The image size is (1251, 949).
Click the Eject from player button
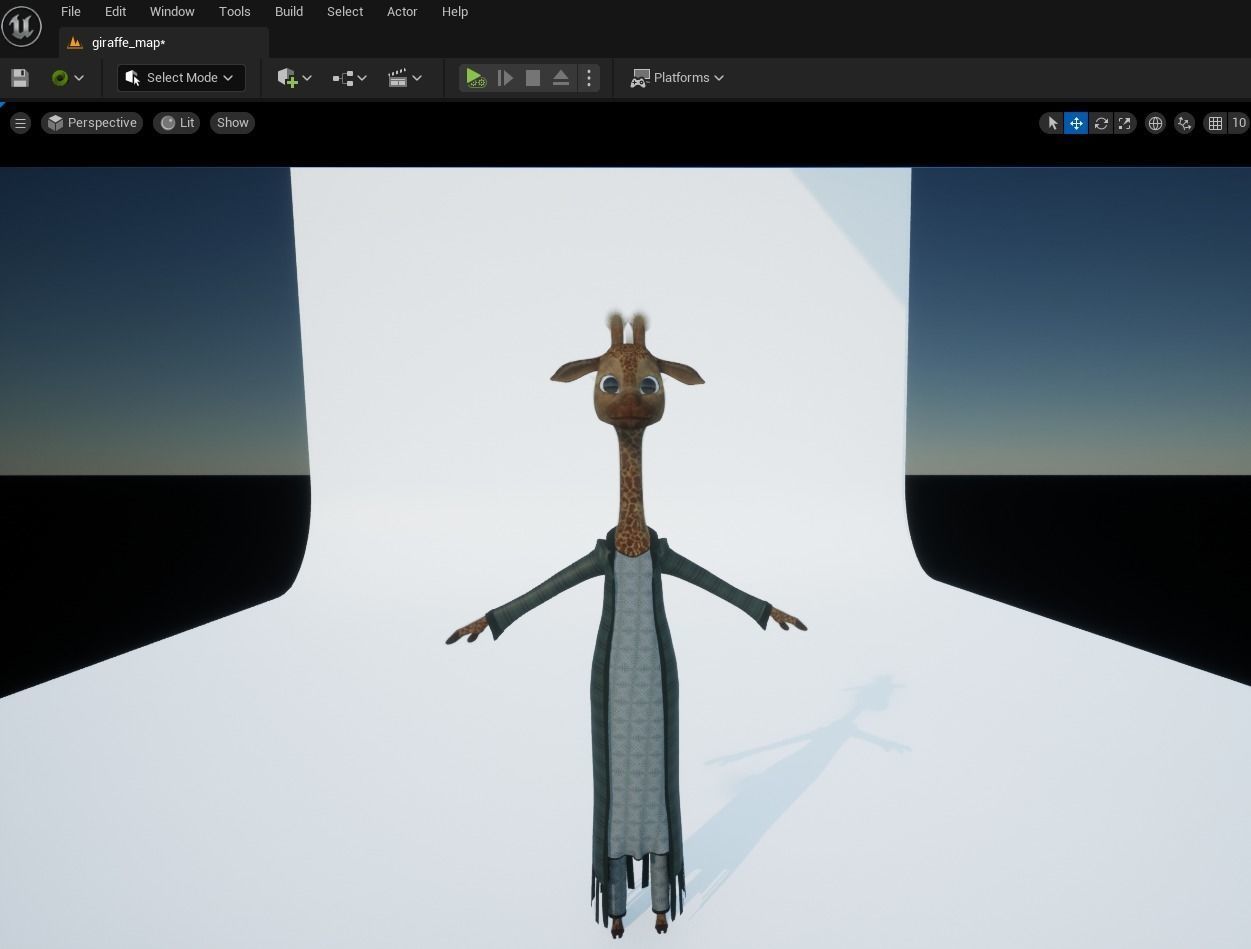coord(561,78)
